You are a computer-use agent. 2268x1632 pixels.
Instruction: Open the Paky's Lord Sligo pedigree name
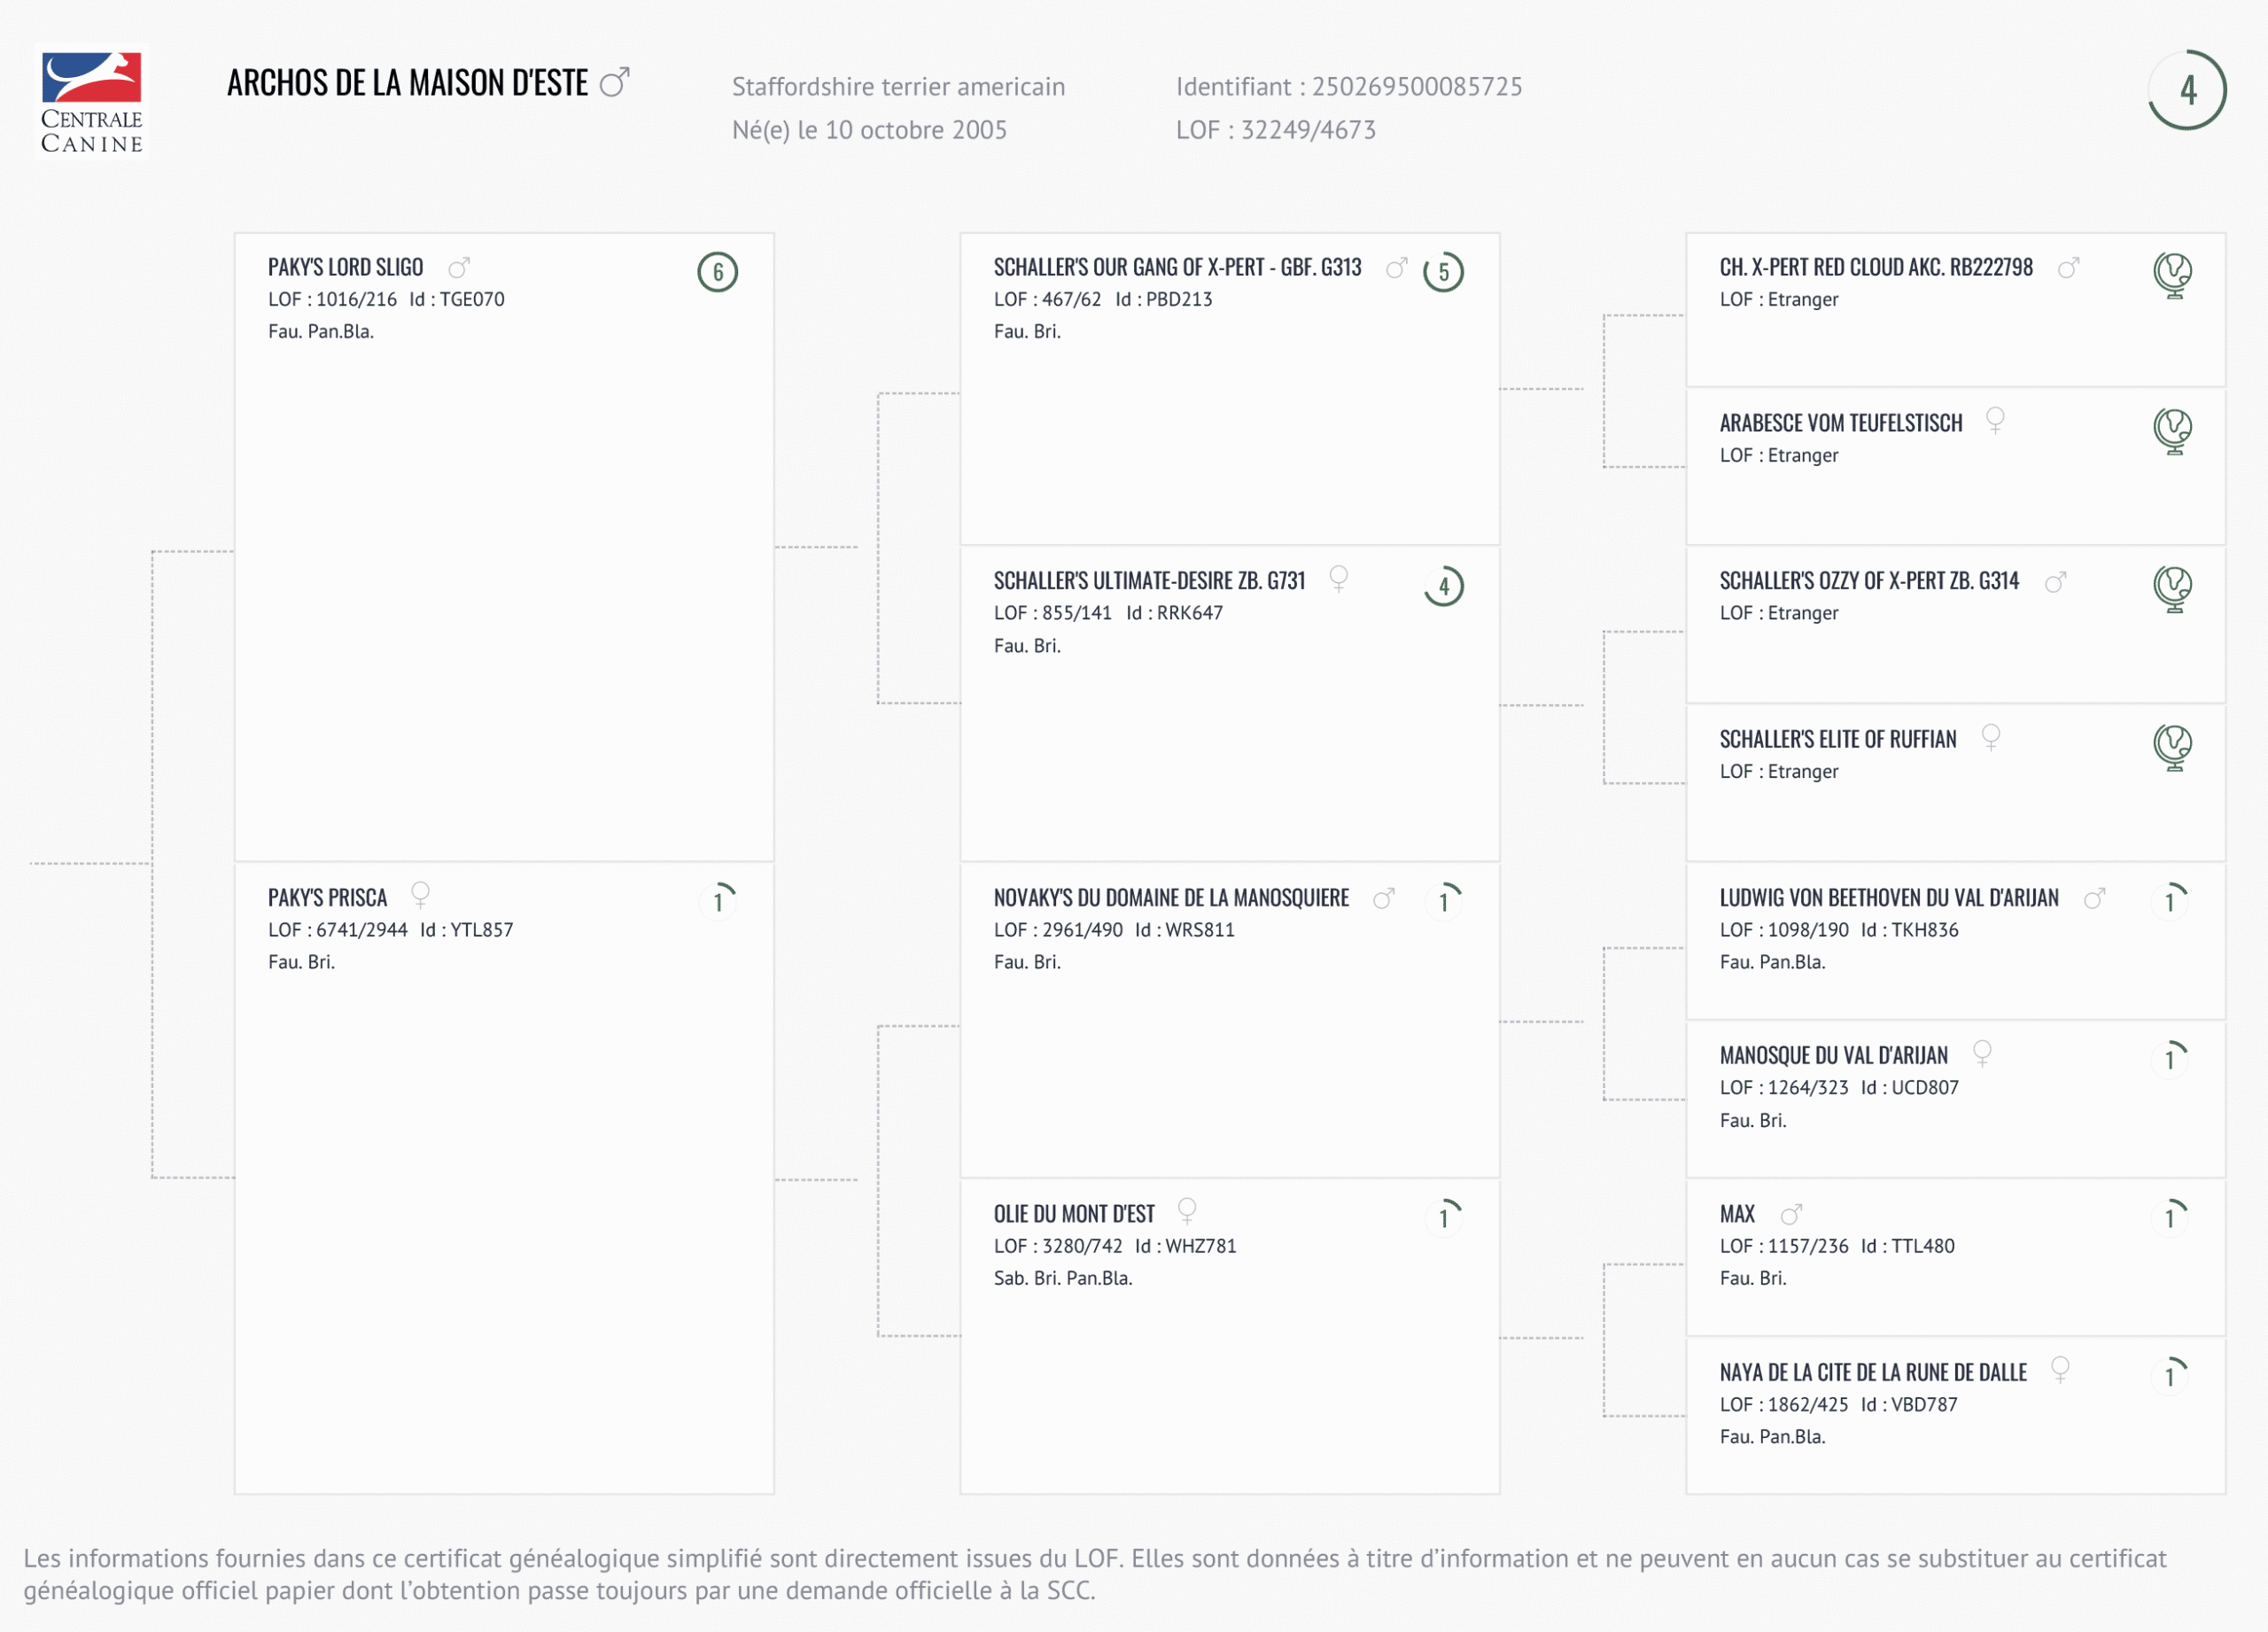click(x=345, y=267)
